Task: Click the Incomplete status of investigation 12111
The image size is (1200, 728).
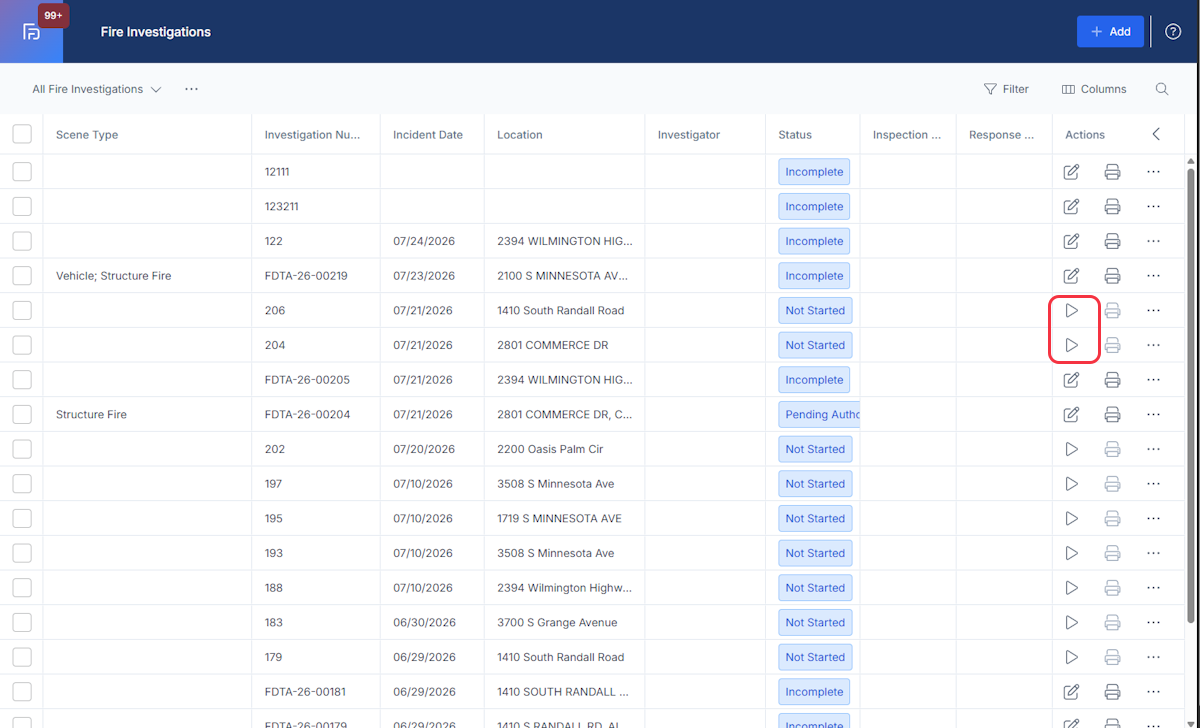Action: point(814,172)
